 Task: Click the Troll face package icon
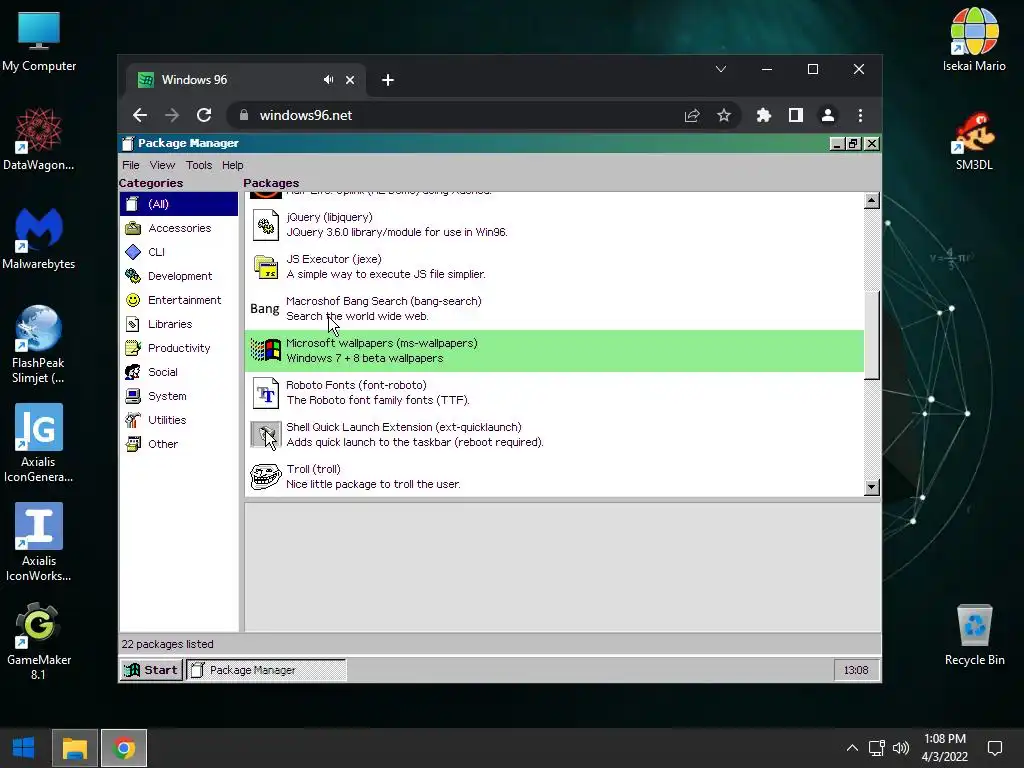pos(266,477)
